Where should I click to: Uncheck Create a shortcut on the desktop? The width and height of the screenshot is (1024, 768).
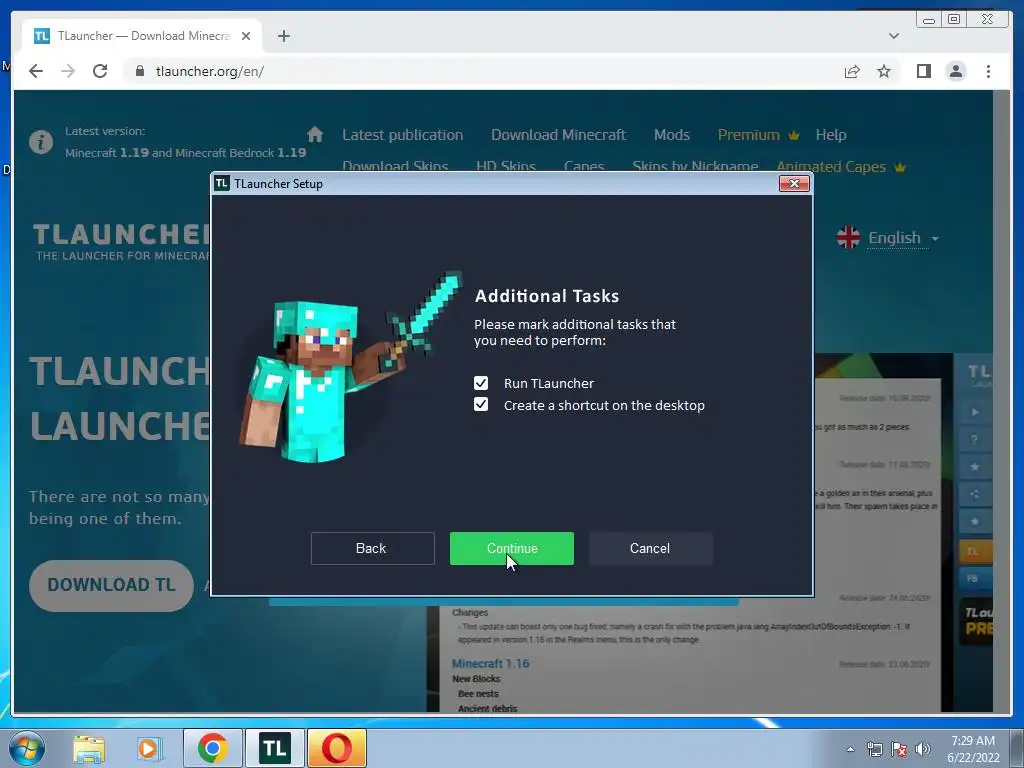[x=481, y=404]
